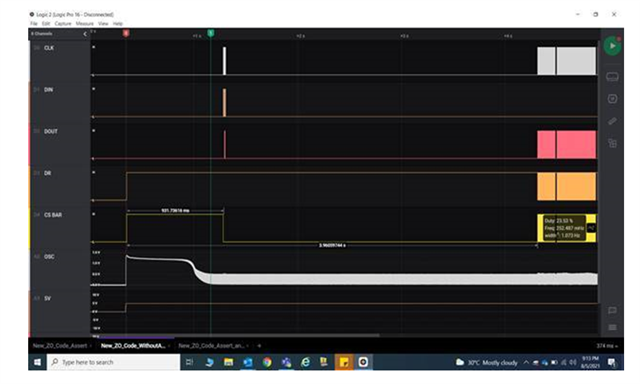Open the Device Settings panel icon
Screen dimensions: 640x384
[612, 77]
